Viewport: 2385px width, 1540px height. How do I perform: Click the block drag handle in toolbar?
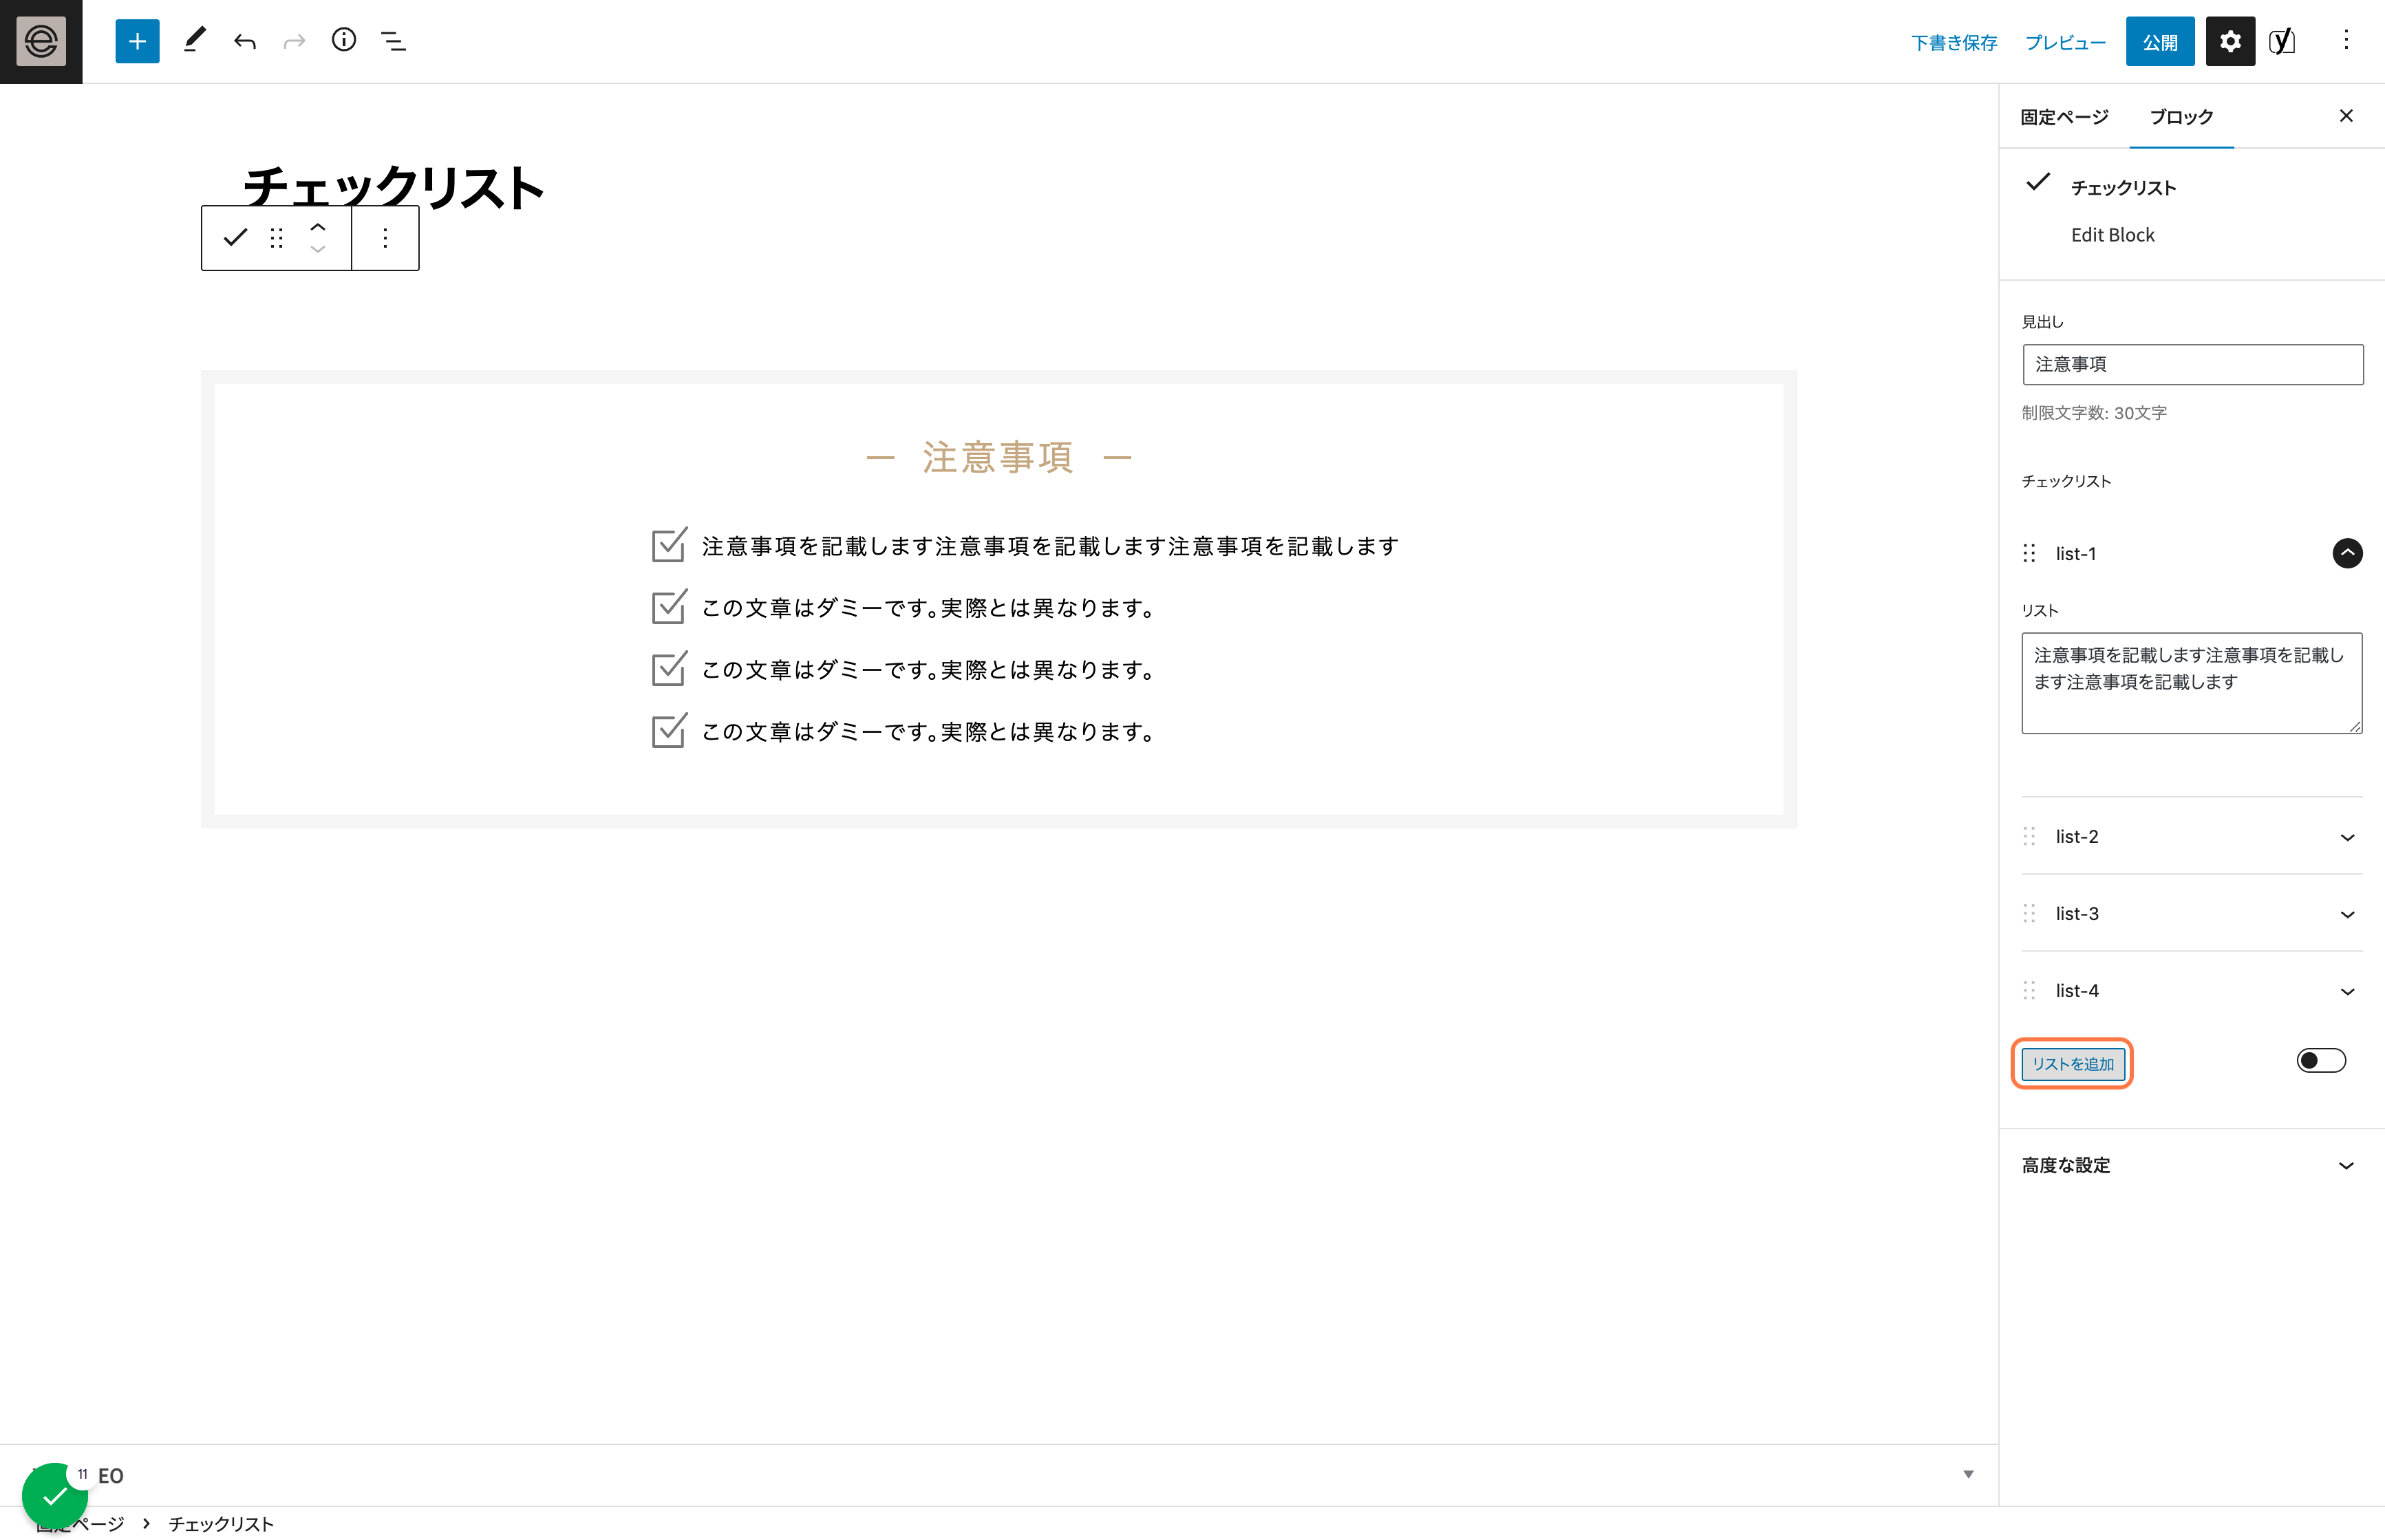(277, 238)
